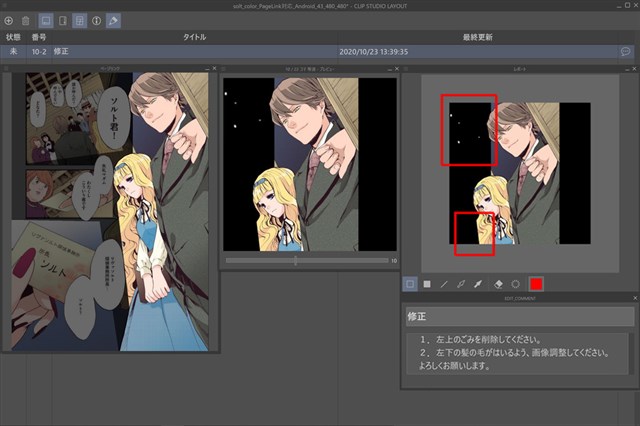
Task: Toggle the device preview panel icon
Action: point(63,20)
